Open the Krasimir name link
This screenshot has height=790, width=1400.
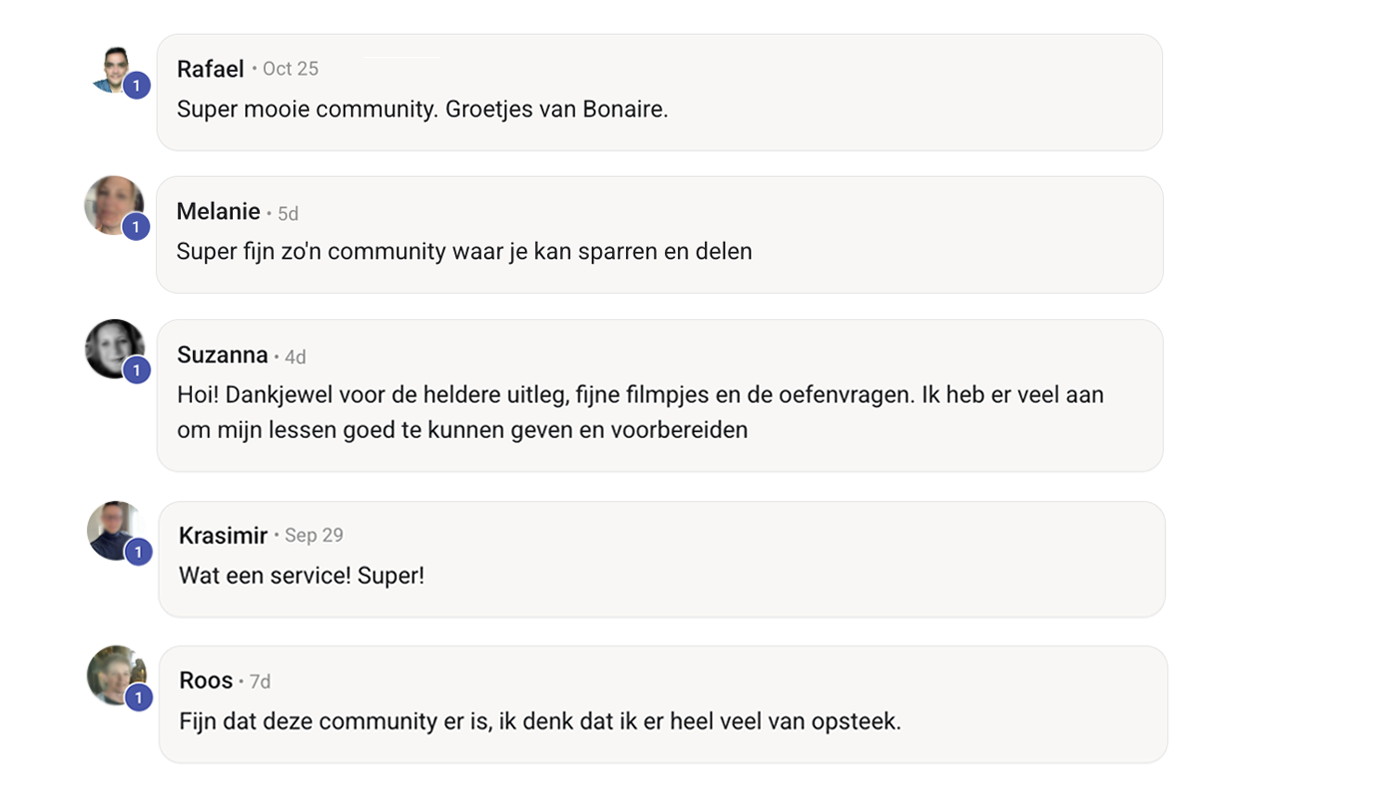(223, 536)
